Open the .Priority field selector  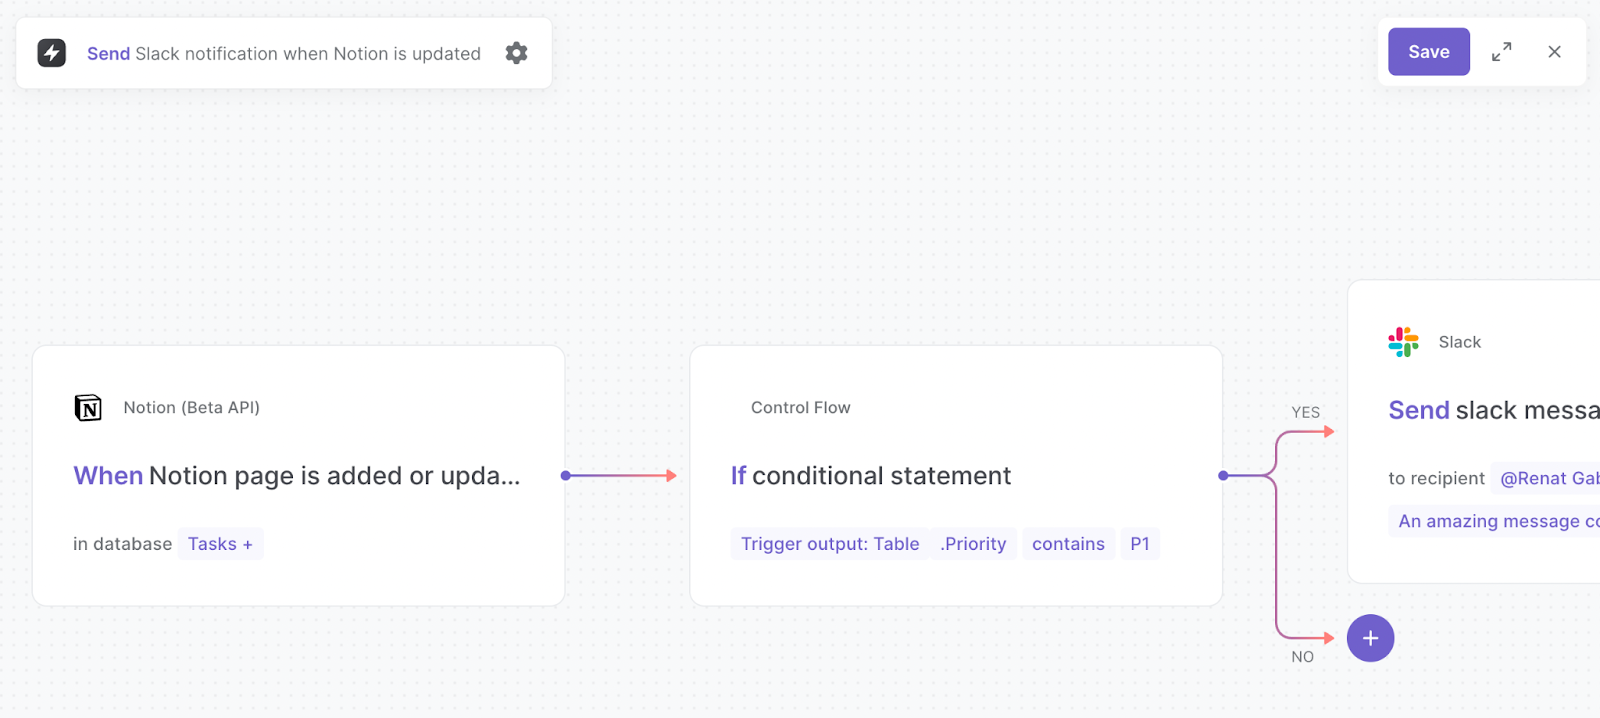(x=972, y=543)
